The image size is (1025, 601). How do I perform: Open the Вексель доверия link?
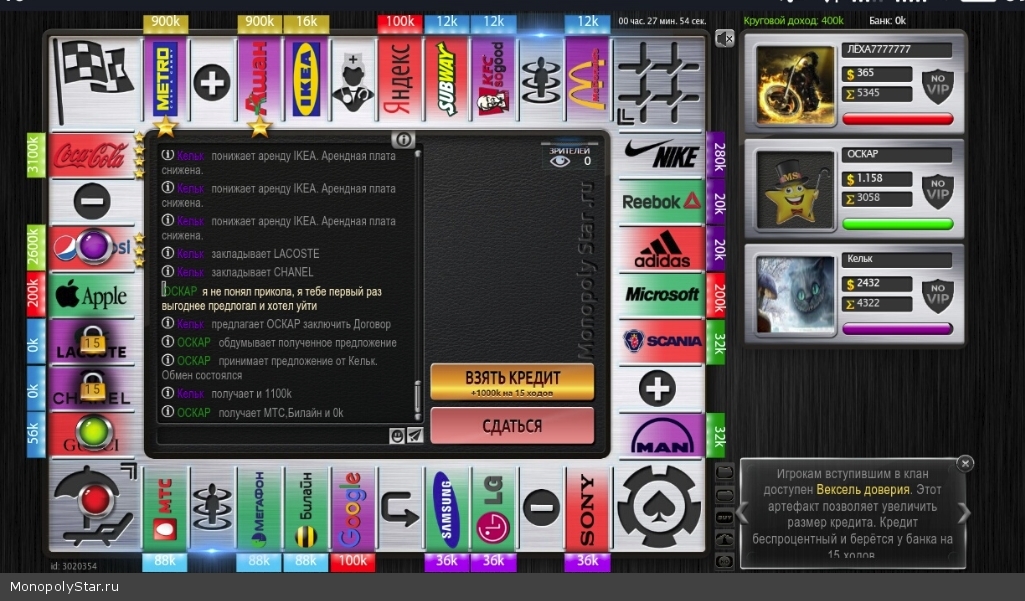pos(863,489)
